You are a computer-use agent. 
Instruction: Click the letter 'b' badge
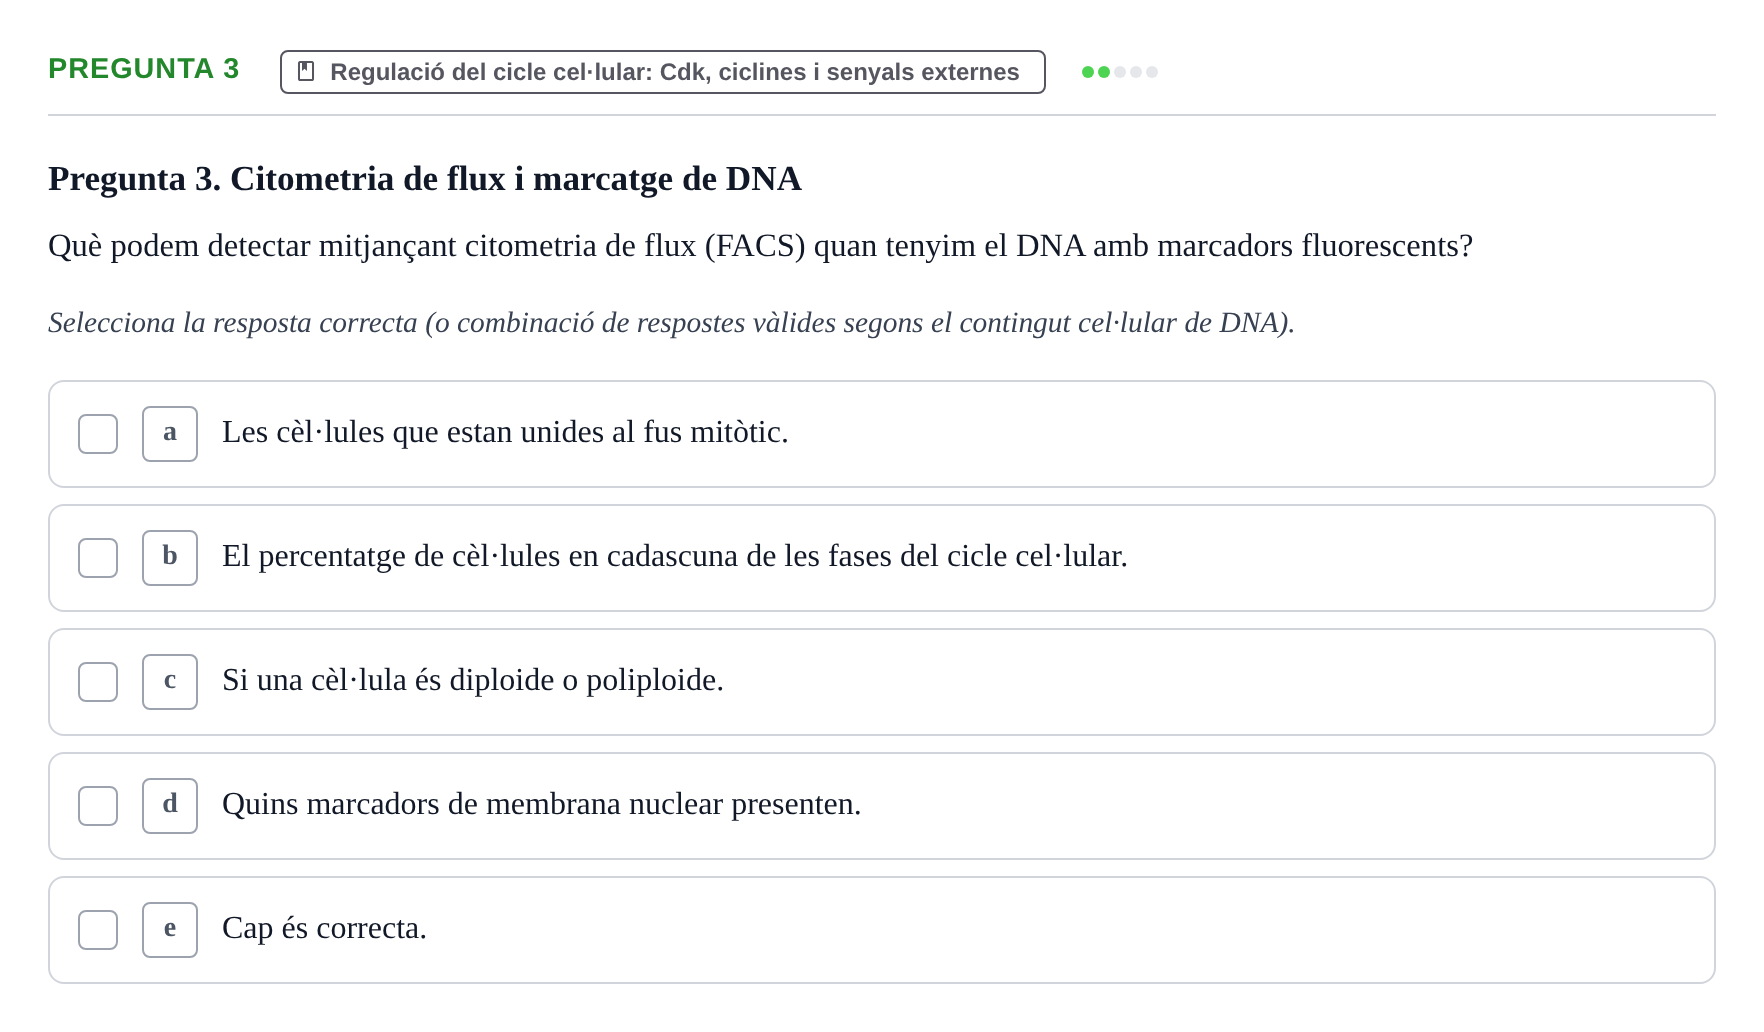(170, 558)
